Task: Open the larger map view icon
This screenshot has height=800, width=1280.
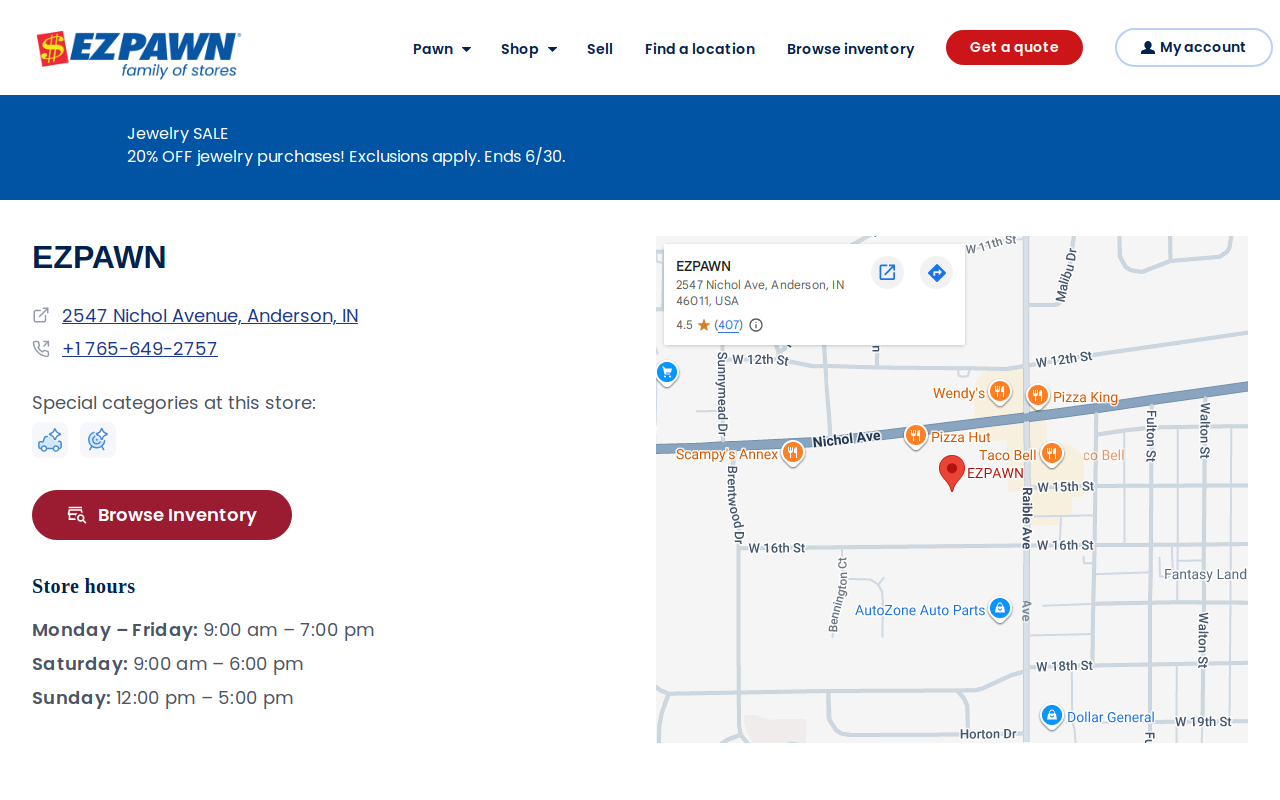Action: coord(887,272)
